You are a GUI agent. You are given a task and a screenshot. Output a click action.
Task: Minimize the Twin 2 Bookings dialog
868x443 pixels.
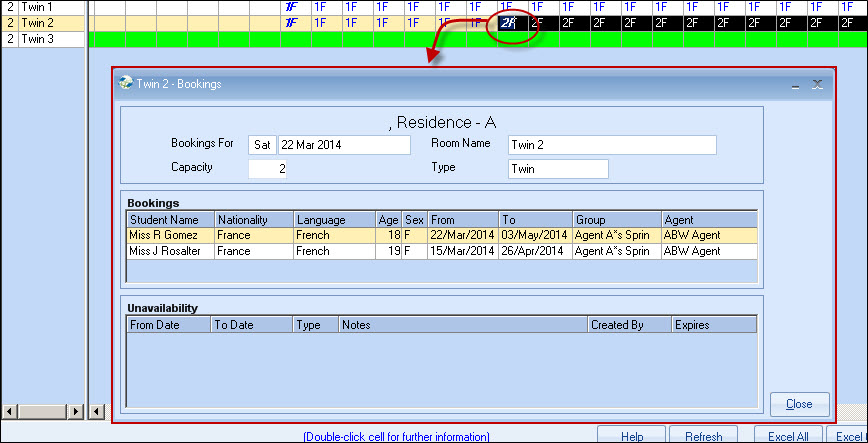(795, 85)
